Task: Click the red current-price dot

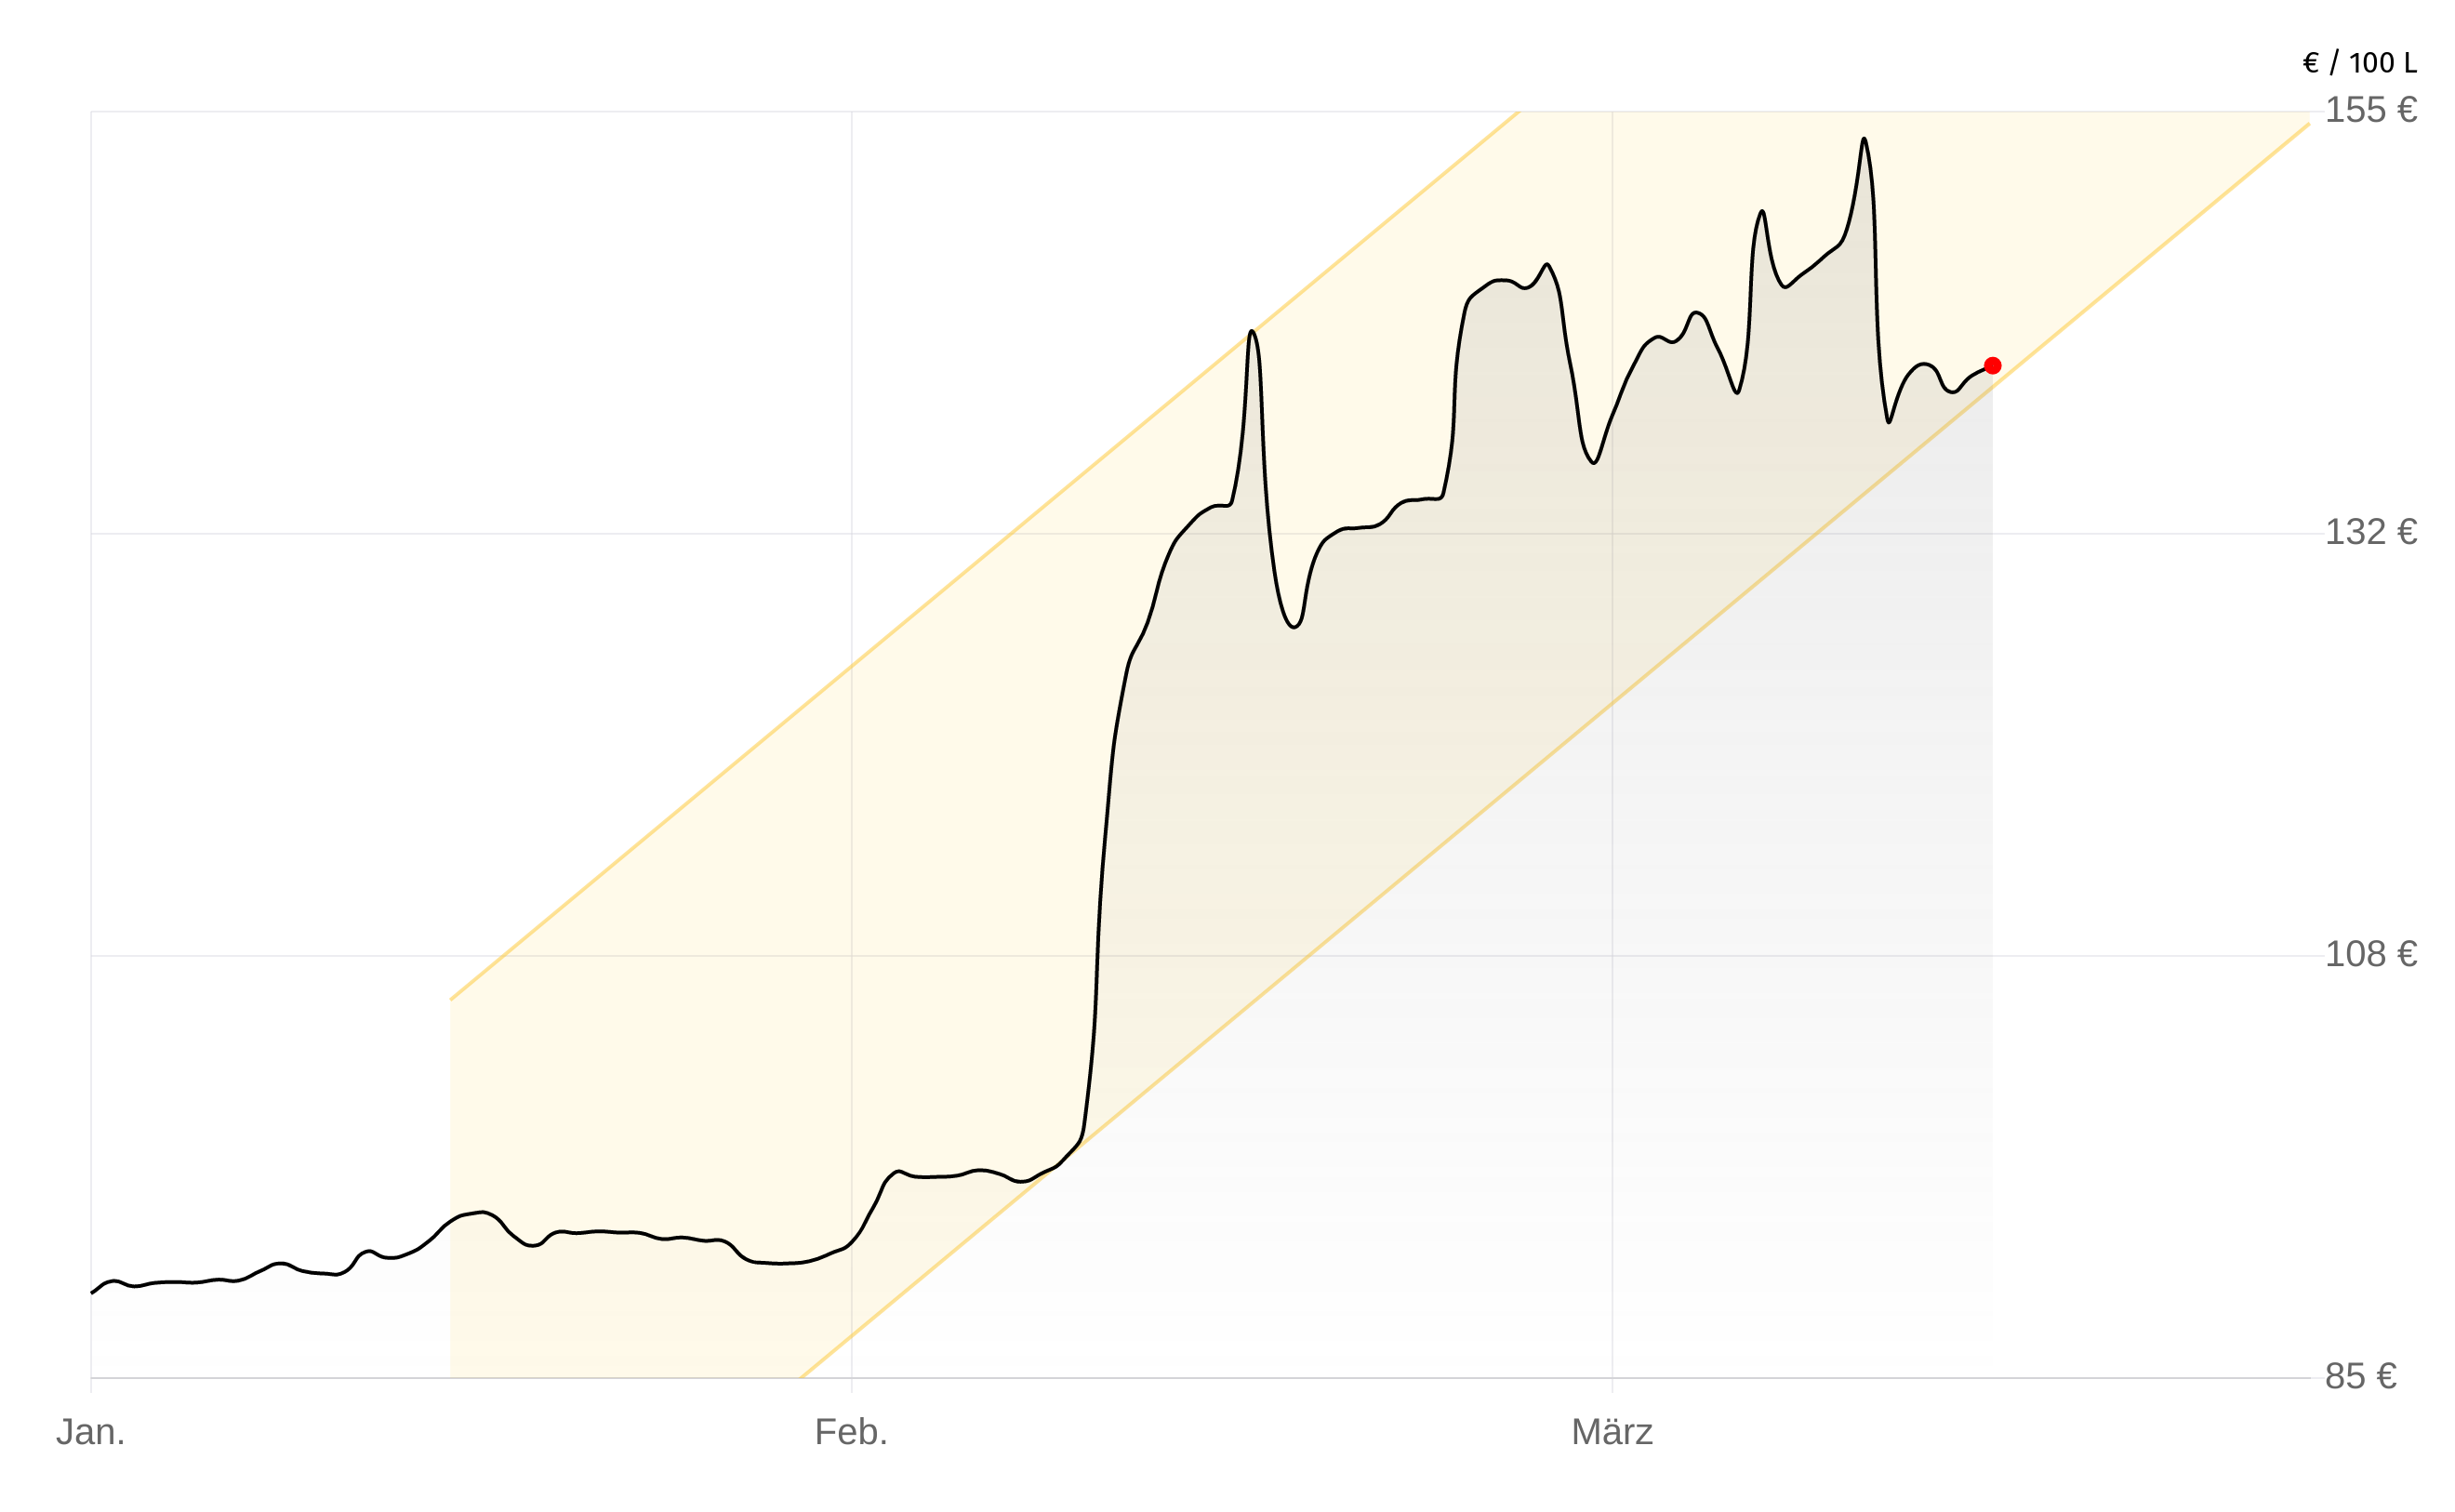Action: tap(1992, 366)
